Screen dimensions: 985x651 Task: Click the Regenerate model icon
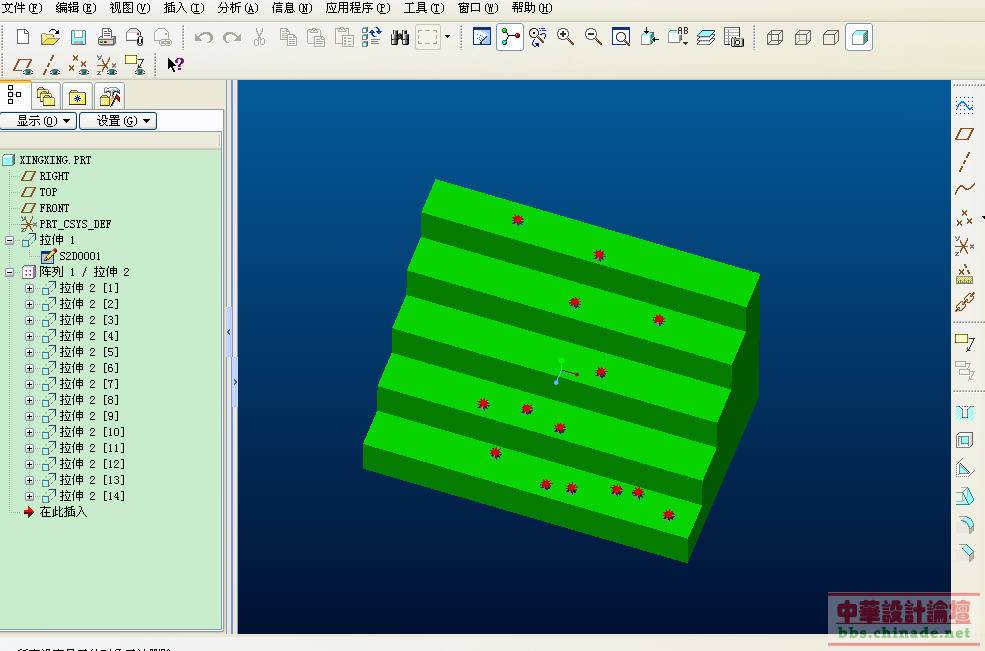372,38
